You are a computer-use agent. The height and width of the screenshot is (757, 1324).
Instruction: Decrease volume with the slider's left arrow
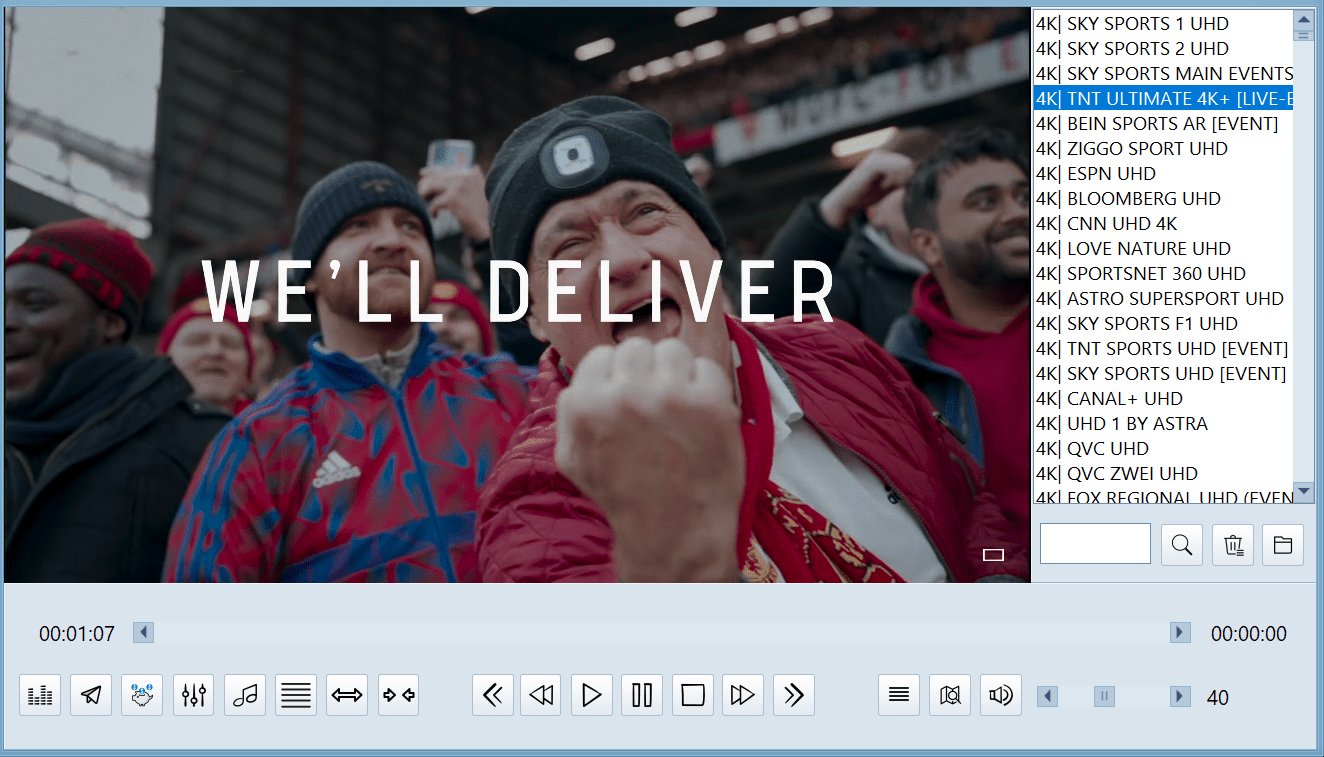pos(1047,696)
